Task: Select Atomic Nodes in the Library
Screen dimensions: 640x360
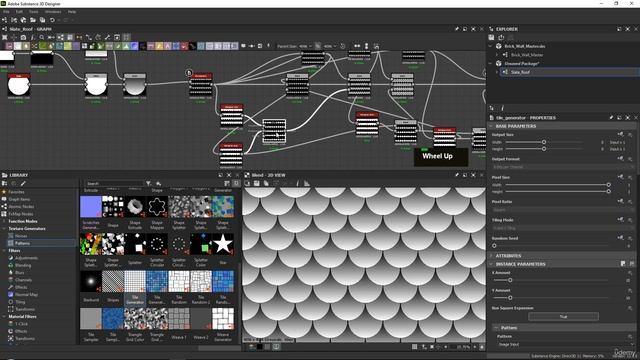Action: tap(21, 207)
